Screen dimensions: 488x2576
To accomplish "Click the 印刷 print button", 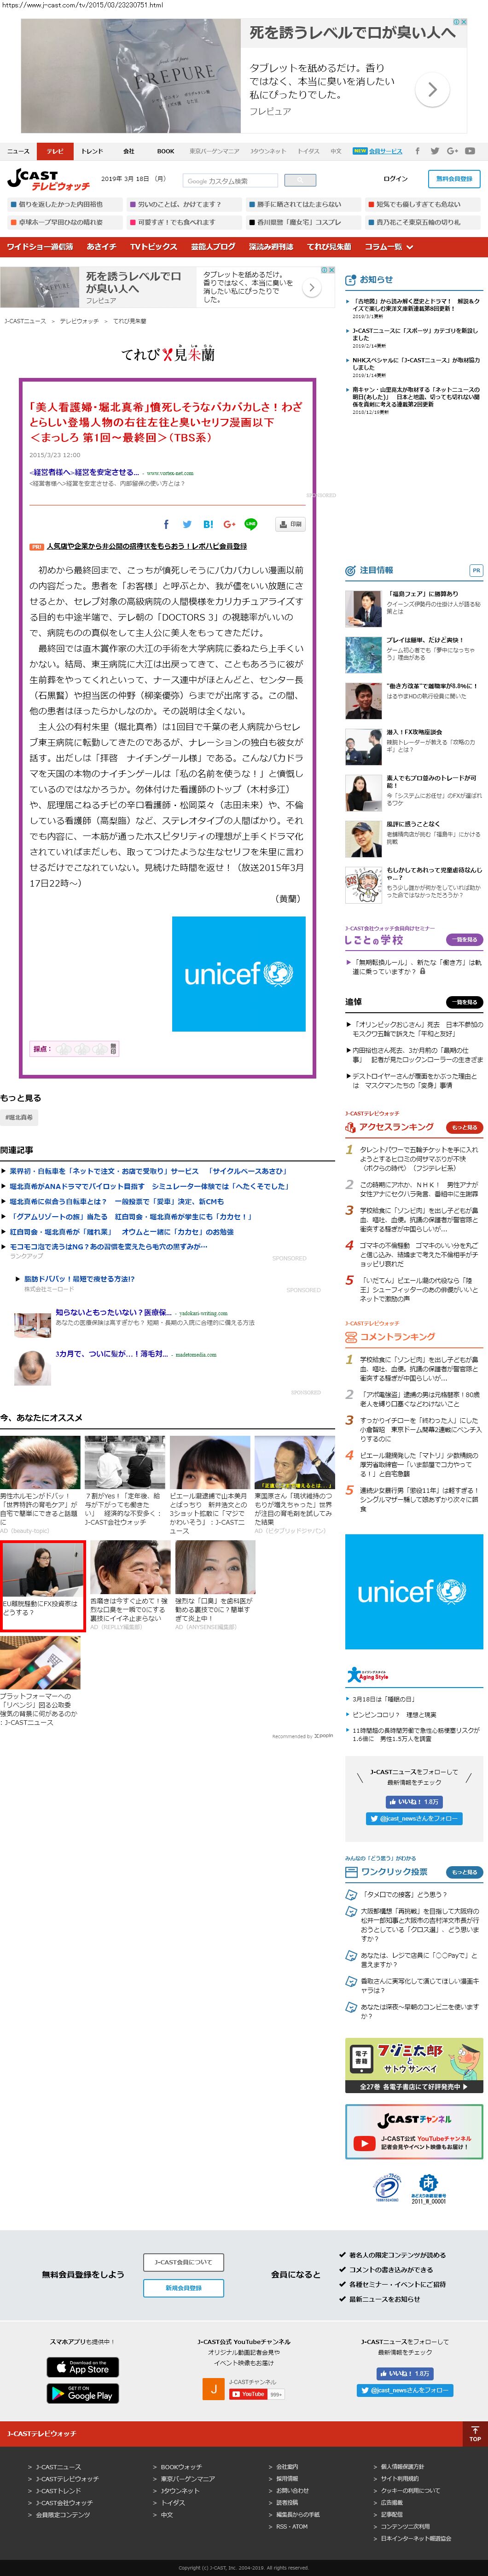I will 290,524.
